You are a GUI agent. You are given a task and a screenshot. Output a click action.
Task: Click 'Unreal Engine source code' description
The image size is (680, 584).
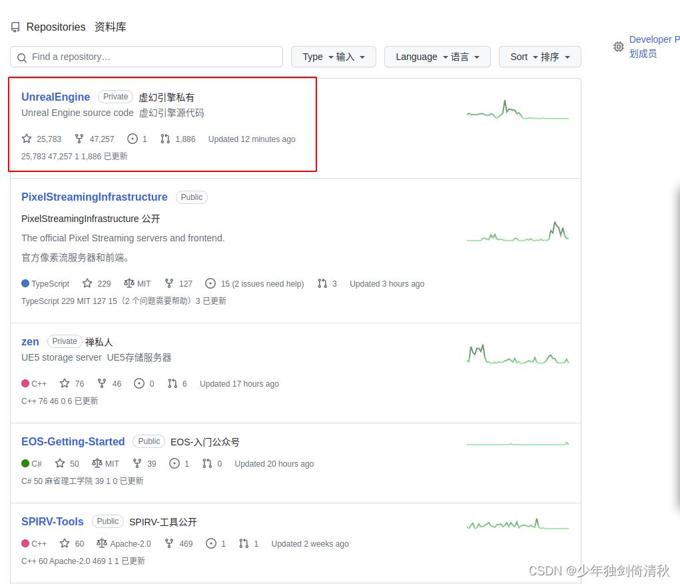pyautogui.click(x=77, y=113)
